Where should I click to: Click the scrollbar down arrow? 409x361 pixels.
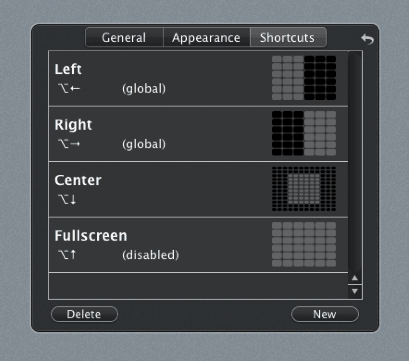click(355, 291)
